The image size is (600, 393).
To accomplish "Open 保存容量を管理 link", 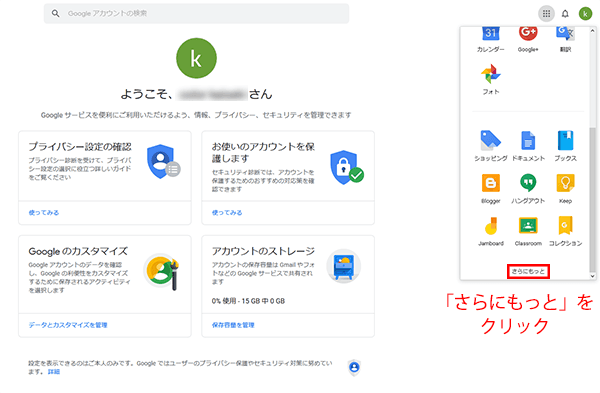I will point(233,325).
